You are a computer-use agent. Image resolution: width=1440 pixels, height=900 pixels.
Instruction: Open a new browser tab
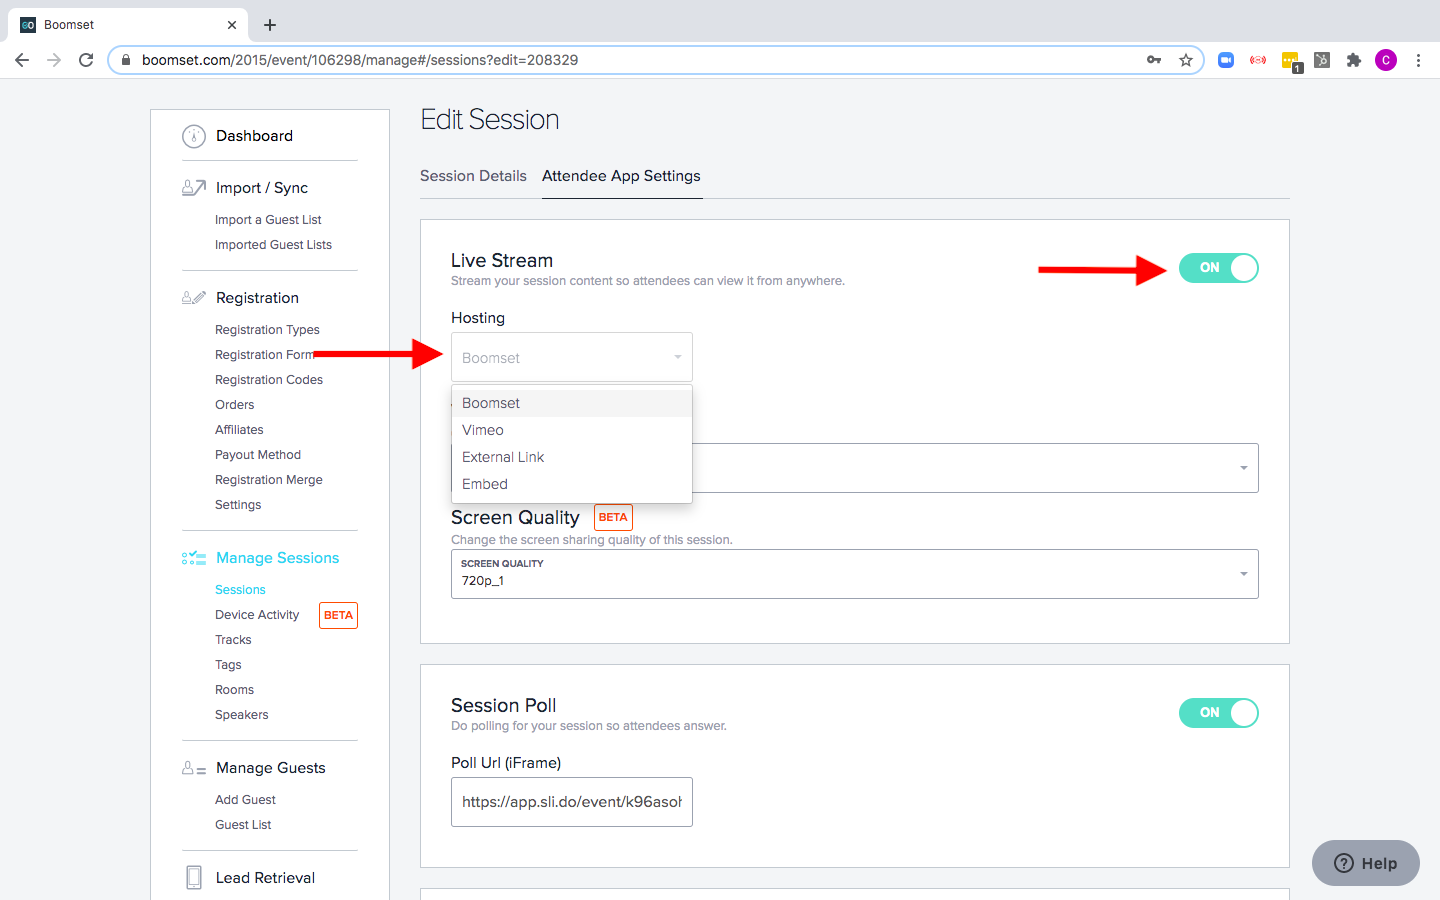coord(270,25)
